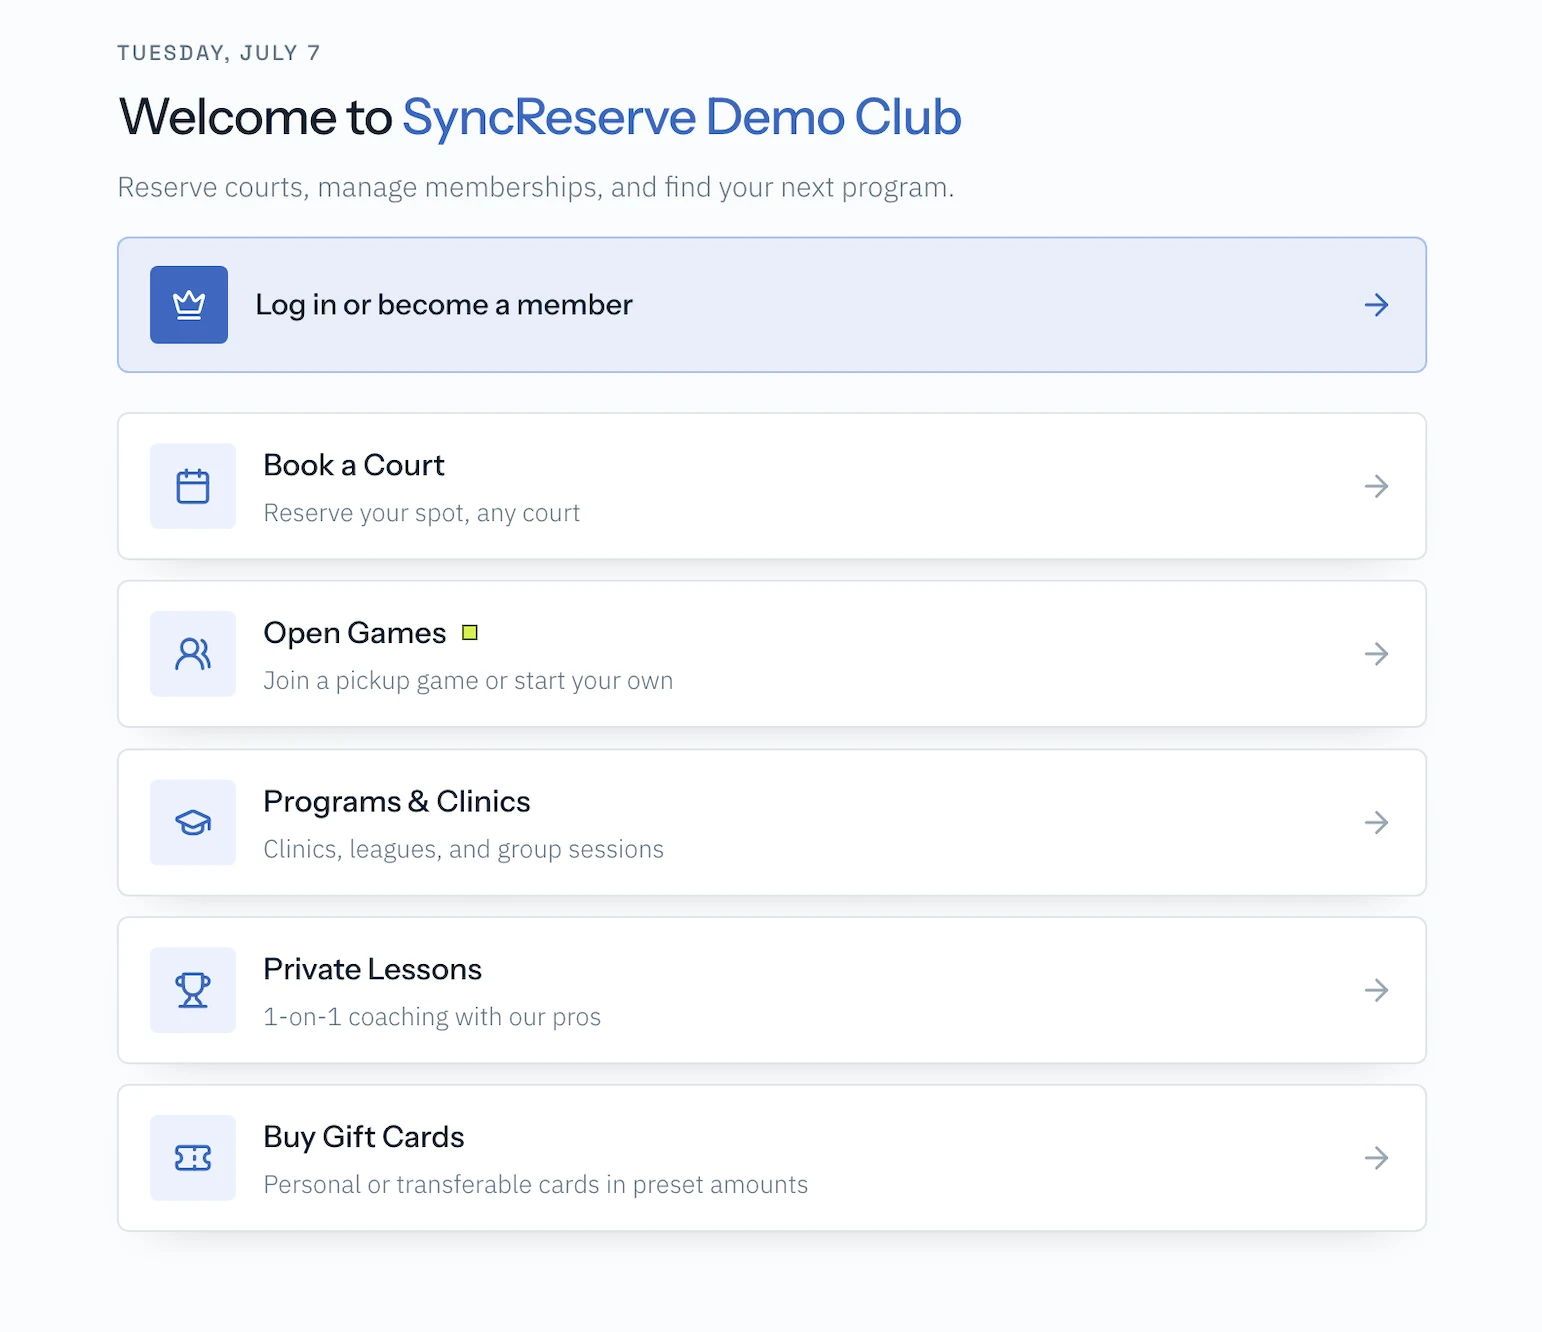Click the 'Reserve courts, manage memberships' tagline
The height and width of the screenshot is (1332, 1542).
click(x=536, y=188)
